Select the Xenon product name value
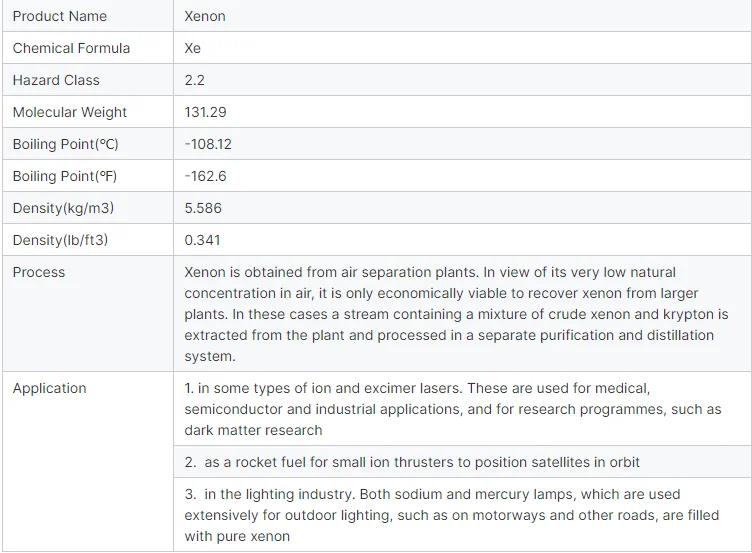Viewport: 752px width, 553px height. 205,16
